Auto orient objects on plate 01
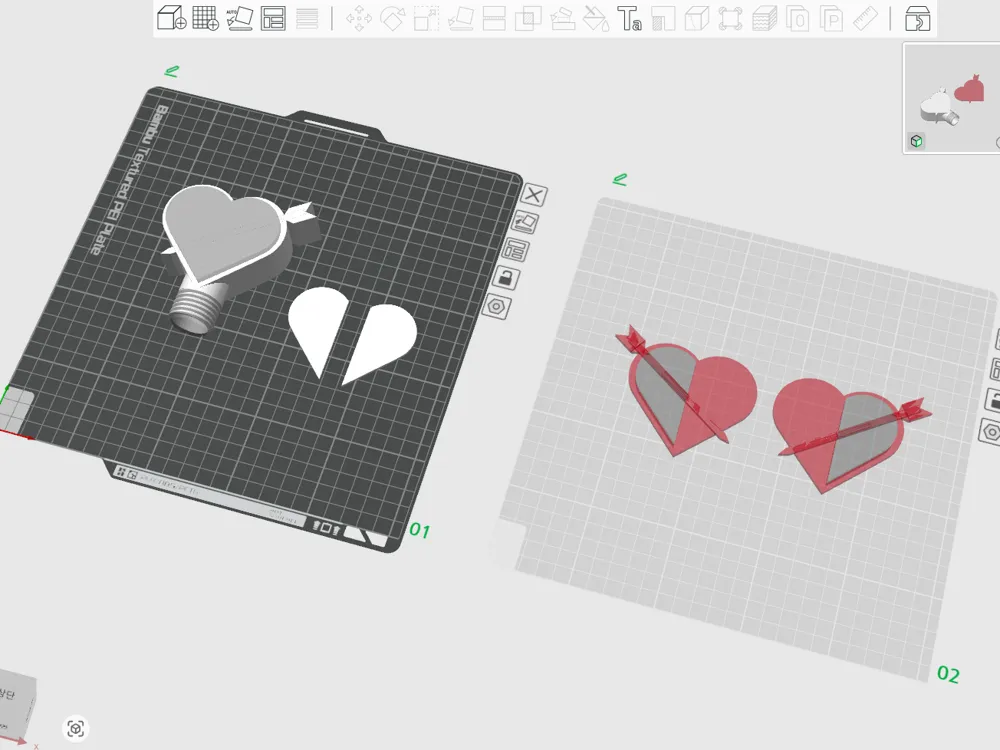The height and width of the screenshot is (750, 1000). click(525, 223)
